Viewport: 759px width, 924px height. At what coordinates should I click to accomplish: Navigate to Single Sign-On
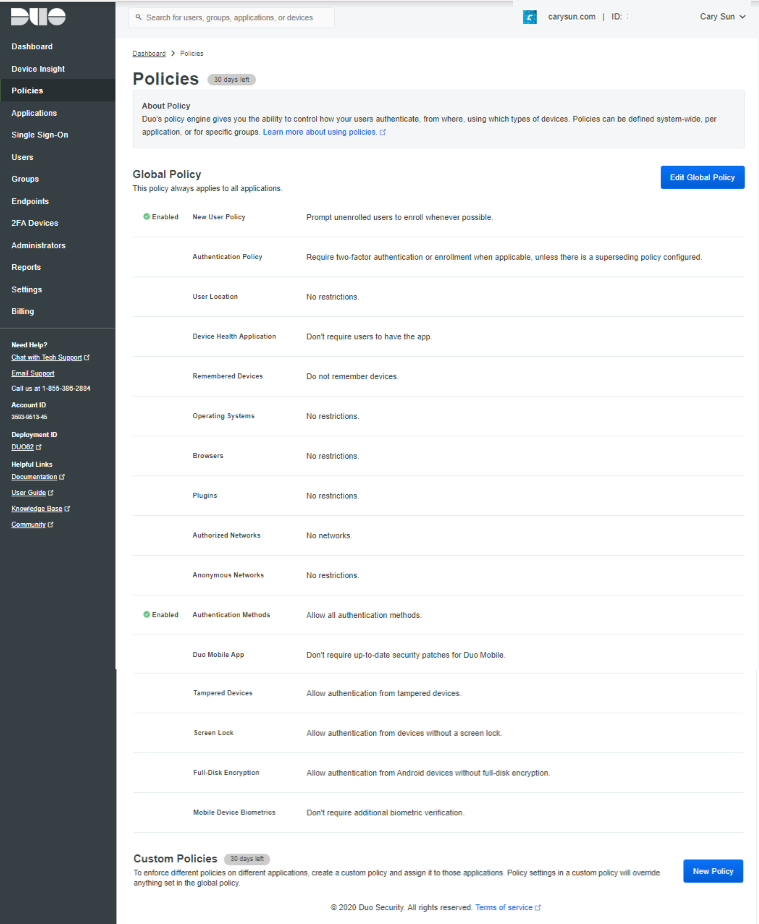coord(39,135)
